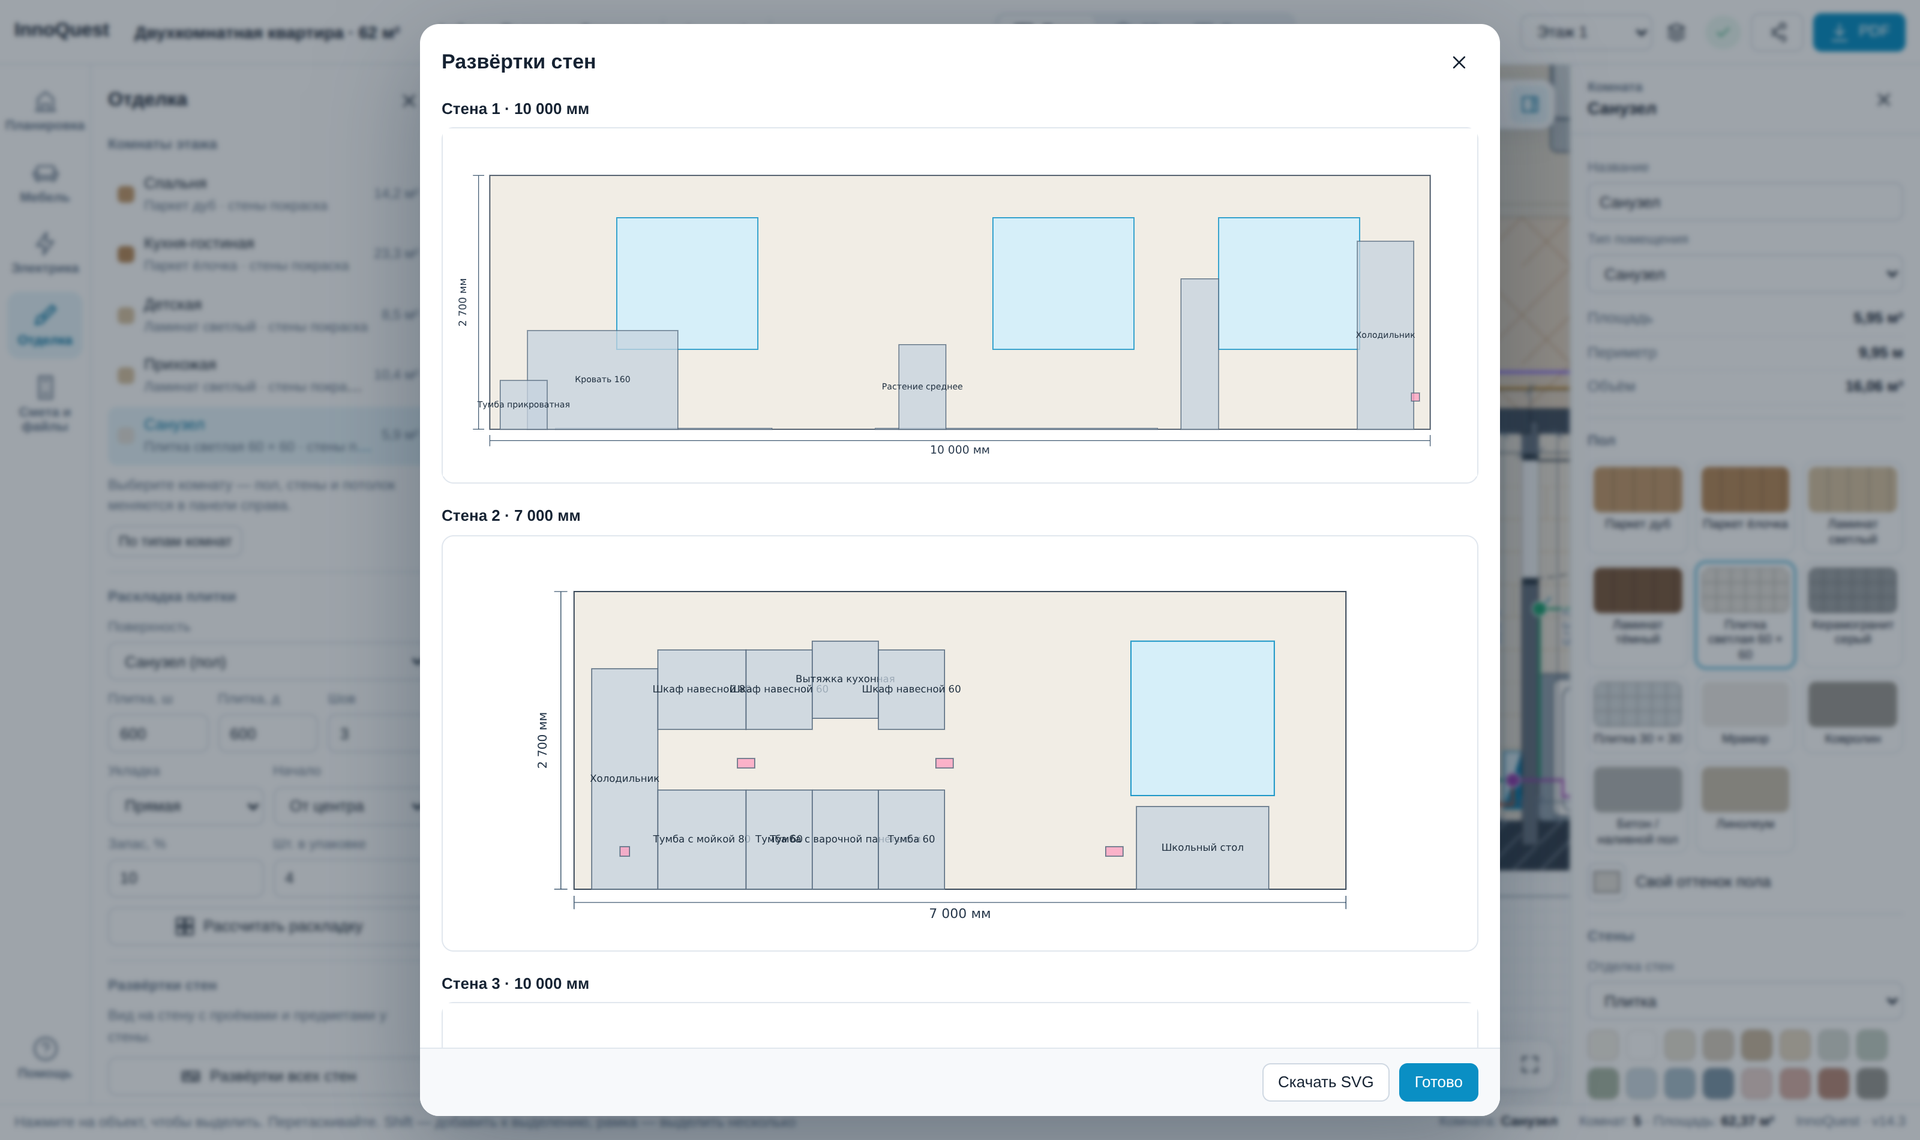Image resolution: width=1920 pixels, height=1140 pixels.
Task: Open the Мебель sidebar section
Action: tap(45, 183)
